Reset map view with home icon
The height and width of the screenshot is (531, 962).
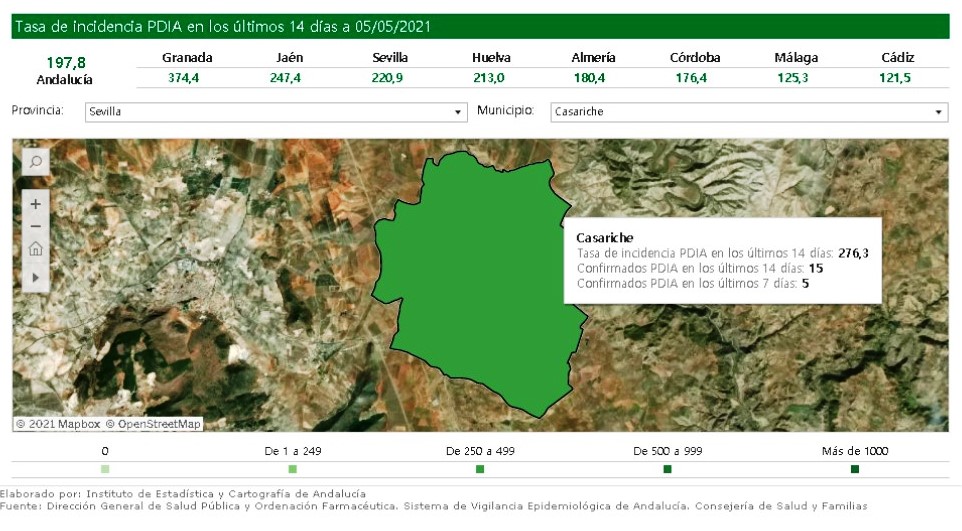point(35,250)
